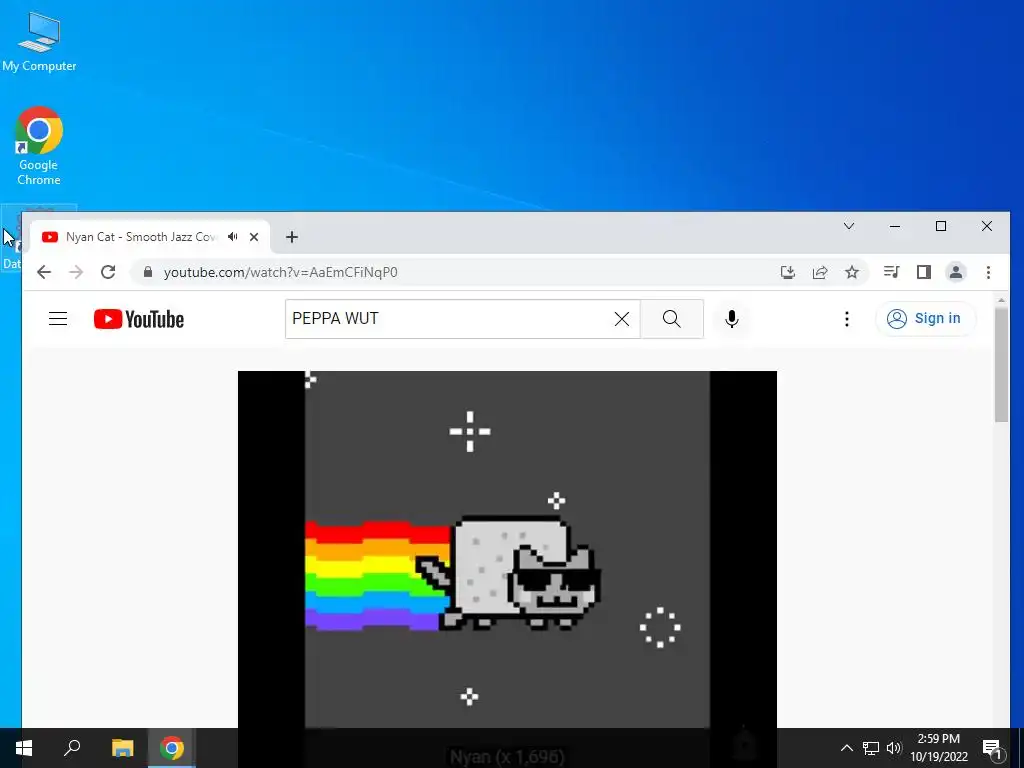Viewport: 1024px width, 768px height.
Task: Open the volume tray icon
Action: 893,748
